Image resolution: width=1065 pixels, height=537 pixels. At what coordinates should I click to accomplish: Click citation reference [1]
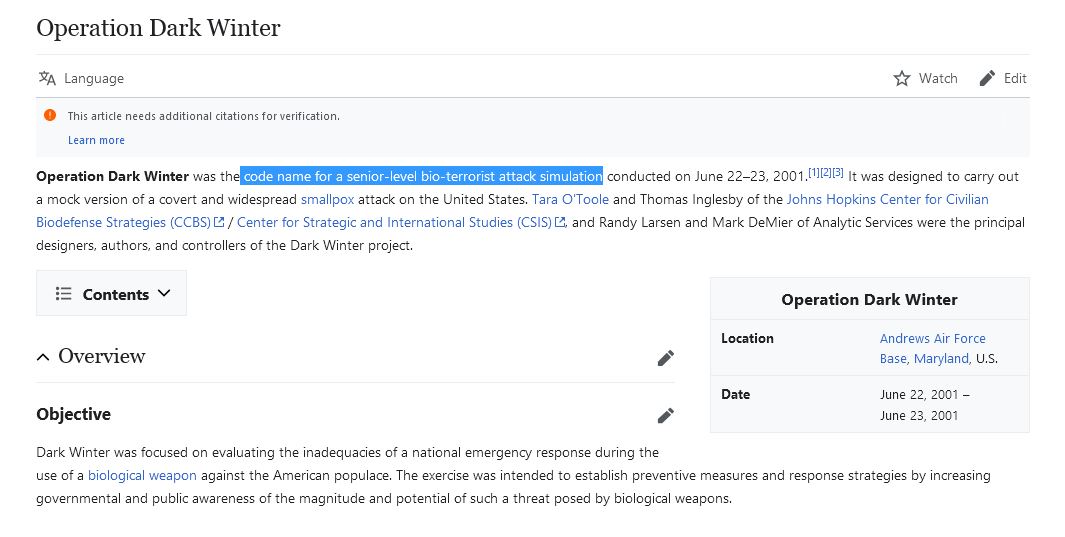tap(814, 172)
